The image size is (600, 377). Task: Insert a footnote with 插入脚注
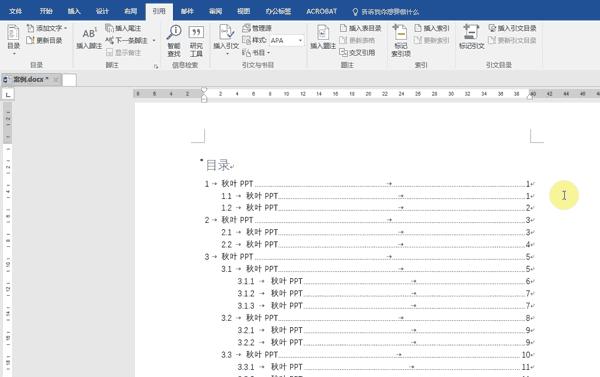[x=89, y=39]
